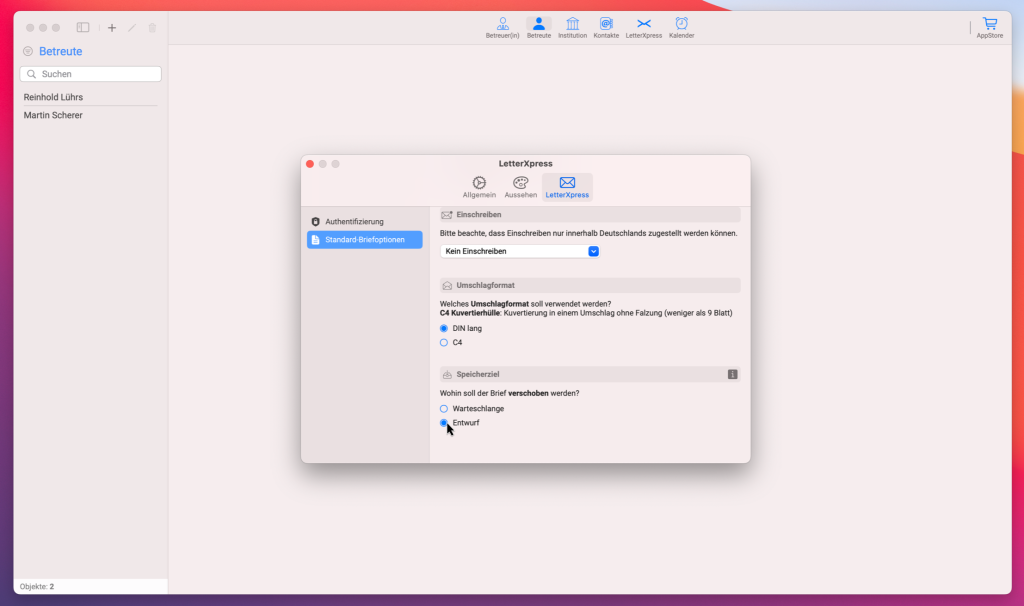The image size is (1024, 606).
Task: Click the Suchen search field
Action: 91,74
